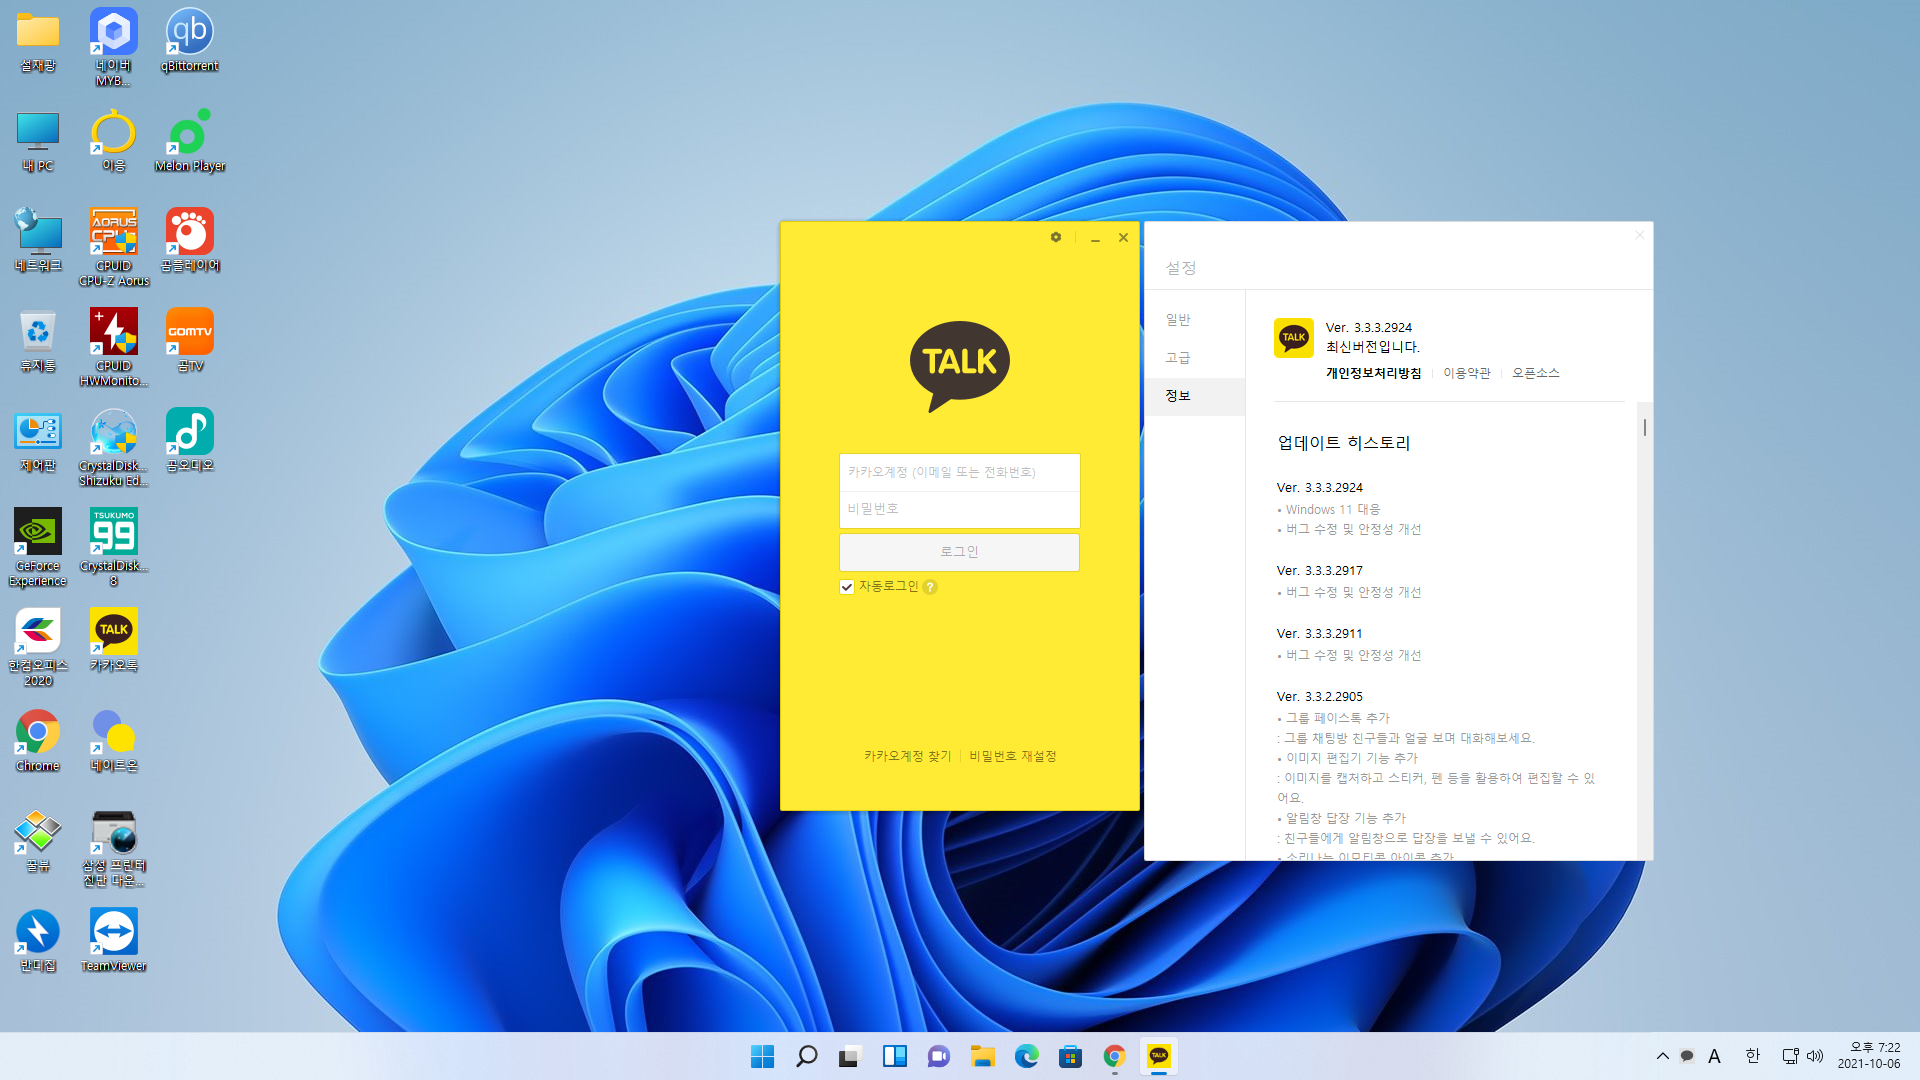Open the 네이버 MYBOX desktop icon
This screenshot has height=1080, width=1920.
pos(114,47)
